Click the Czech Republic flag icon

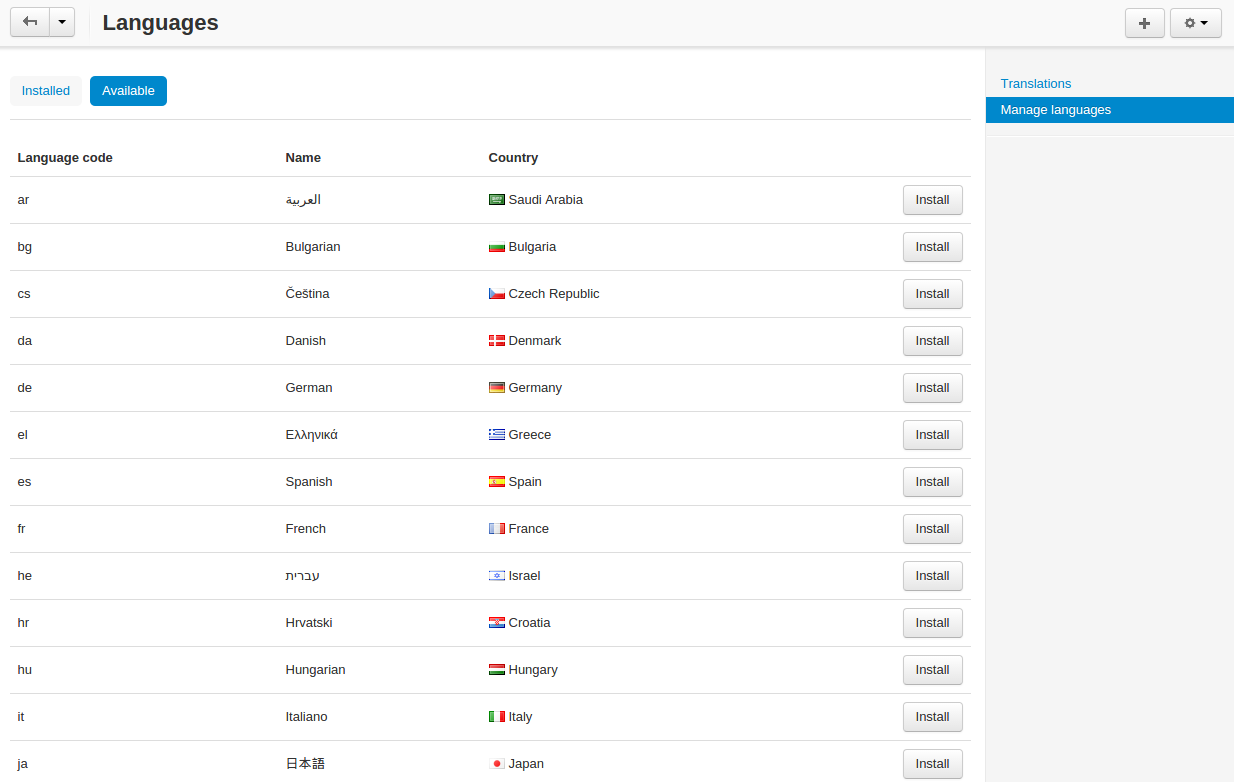click(x=497, y=294)
